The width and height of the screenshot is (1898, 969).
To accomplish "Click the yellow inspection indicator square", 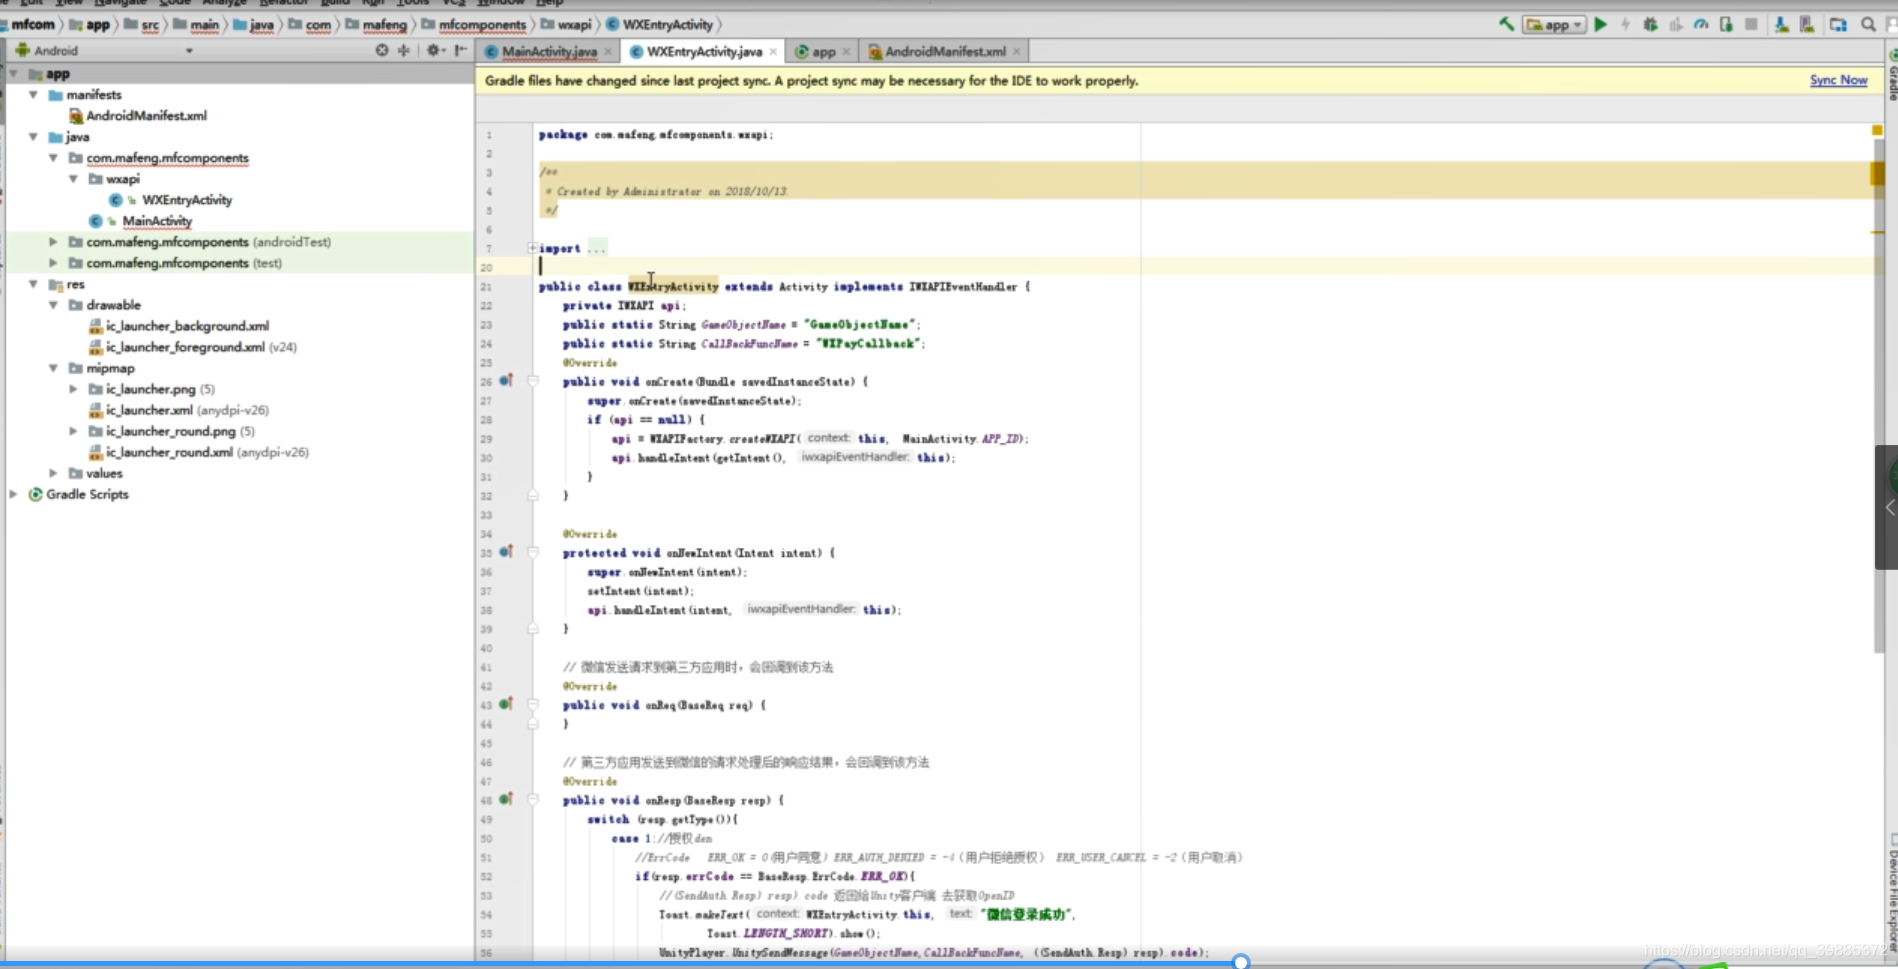I will click(x=1877, y=131).
